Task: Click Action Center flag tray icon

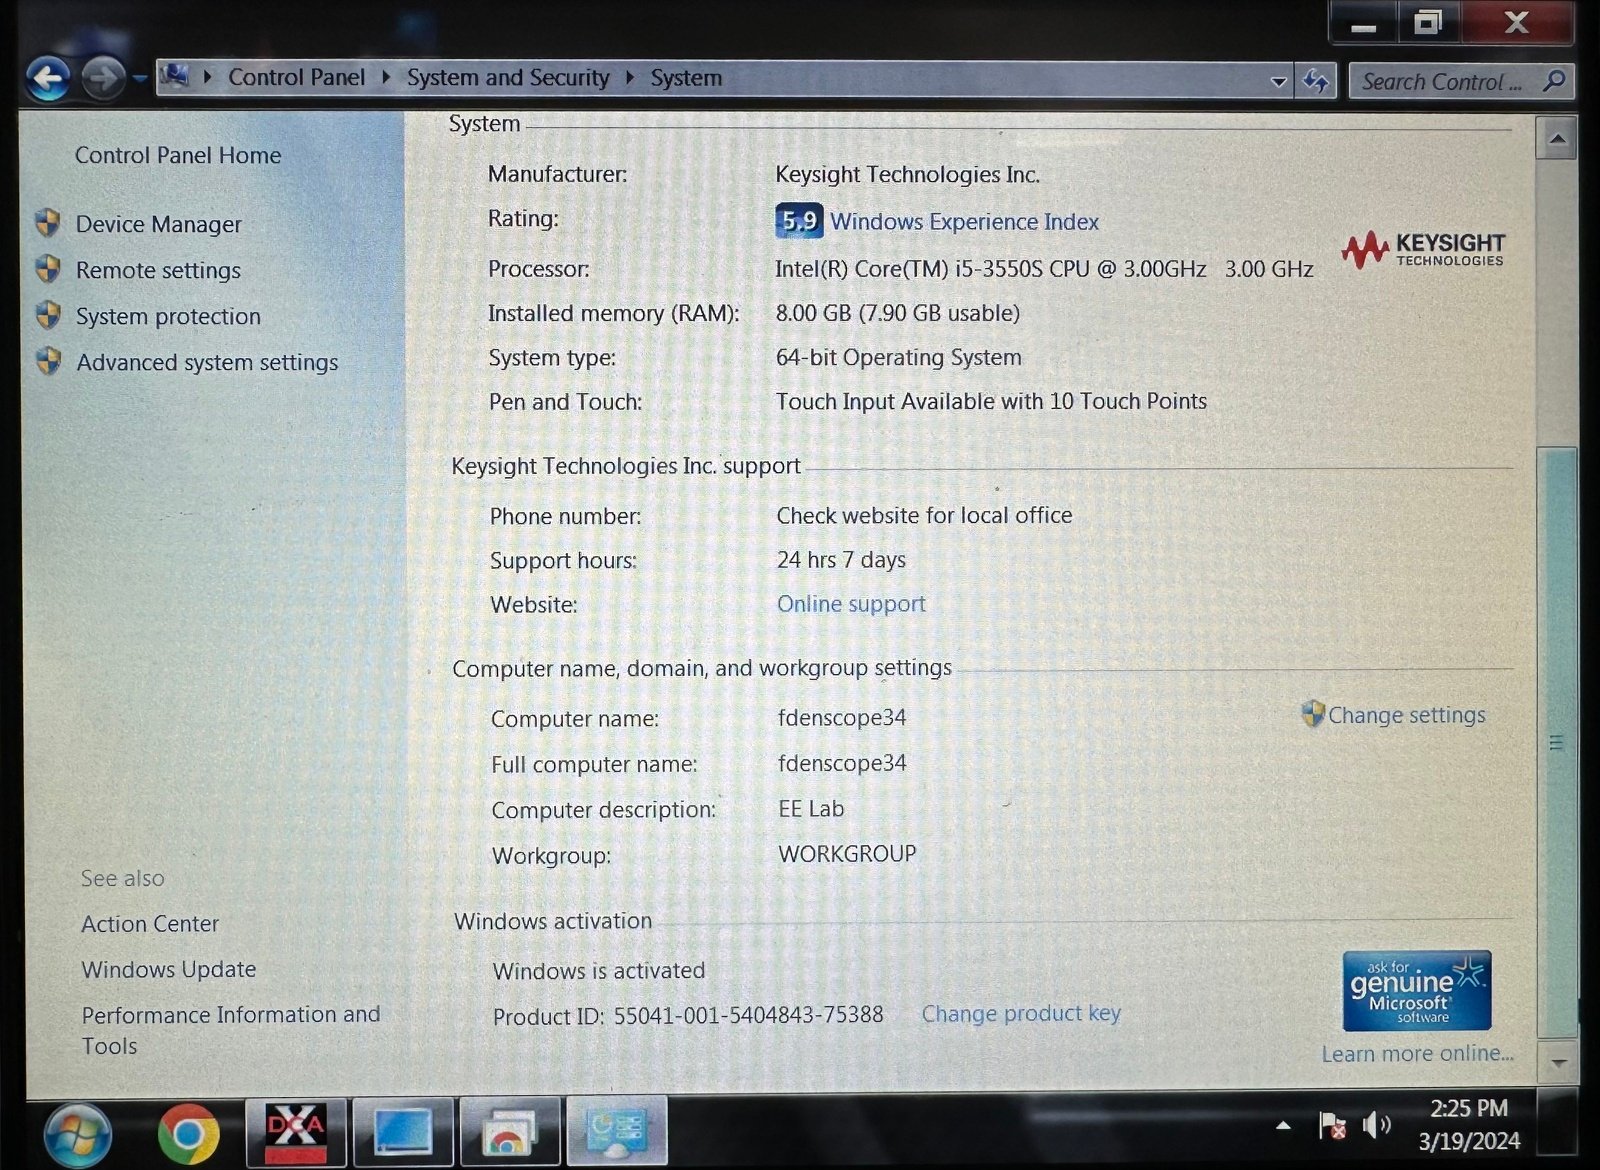Action: coord(1332,1126)
